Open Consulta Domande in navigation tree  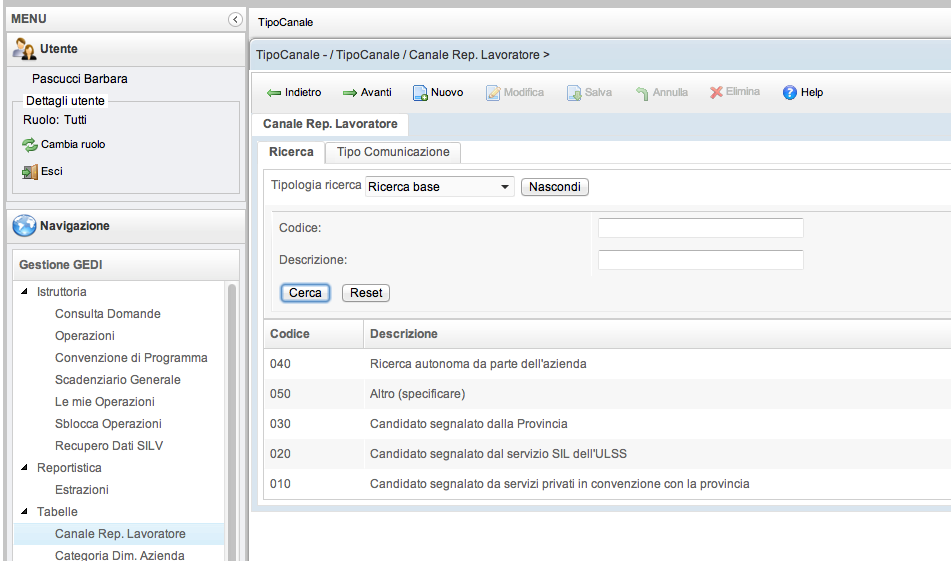click(108, 314)
